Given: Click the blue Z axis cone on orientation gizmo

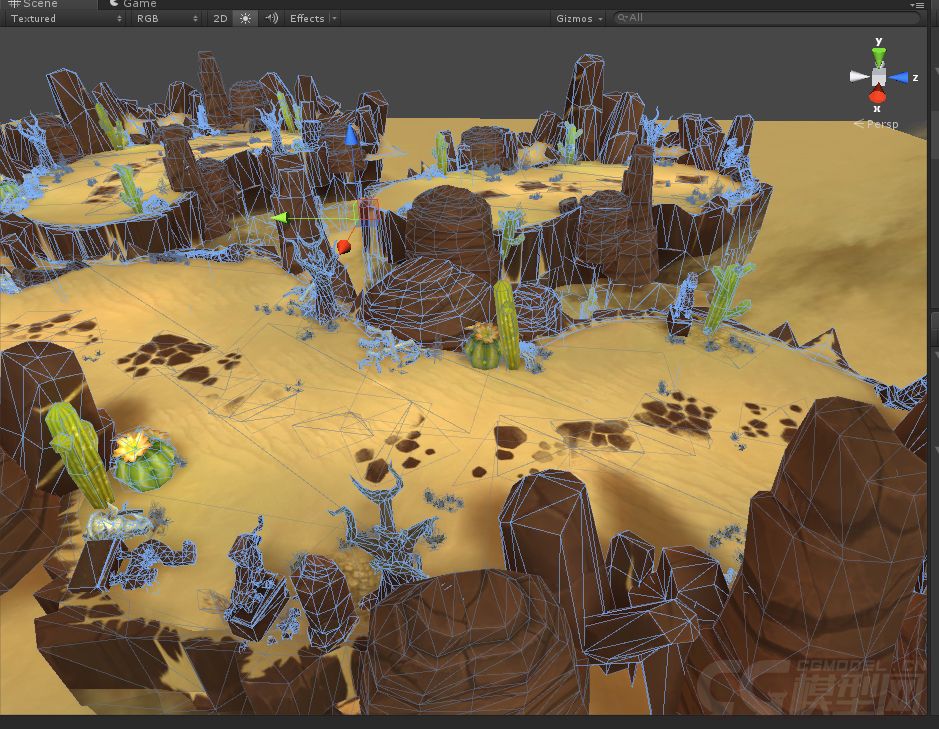Looking at the screenshot, I should 898,77.
